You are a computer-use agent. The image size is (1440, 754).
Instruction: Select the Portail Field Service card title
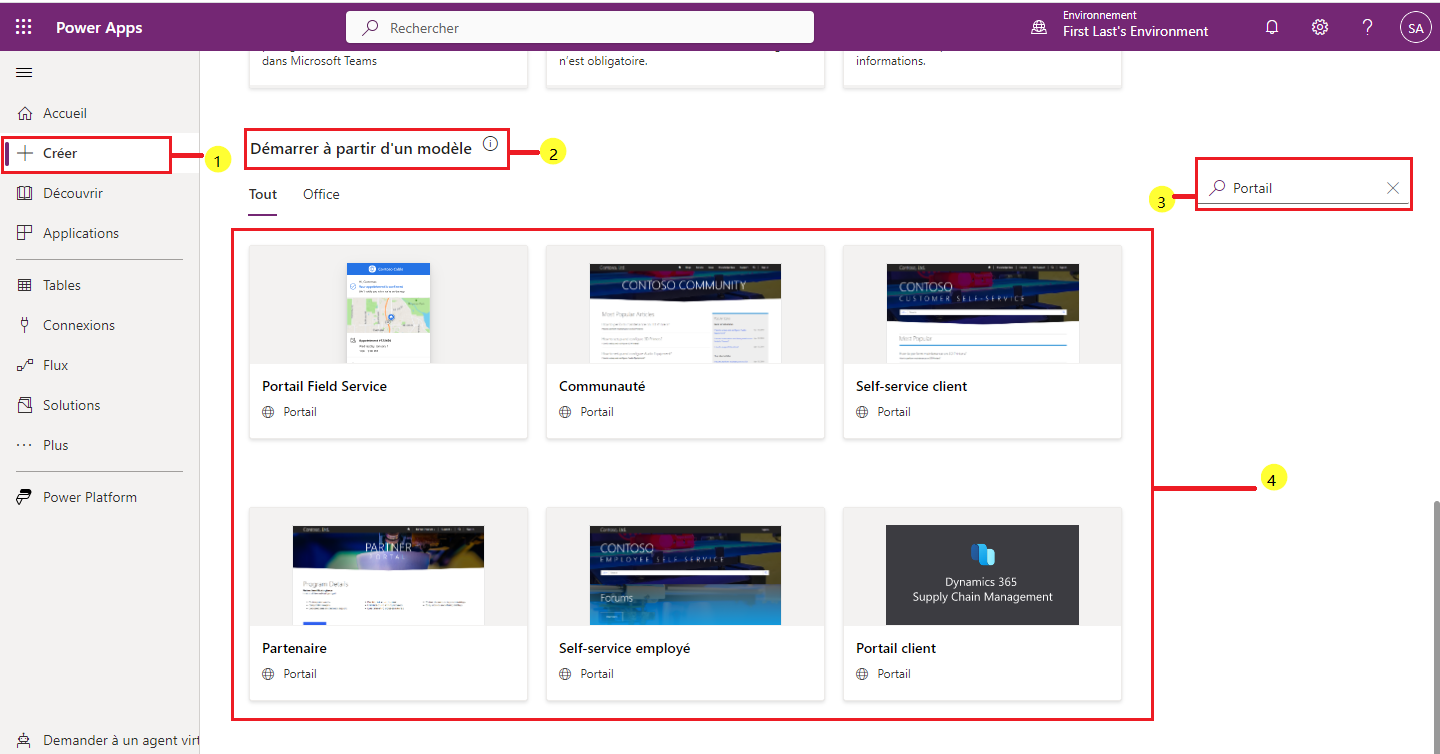(x=324, y=386)
